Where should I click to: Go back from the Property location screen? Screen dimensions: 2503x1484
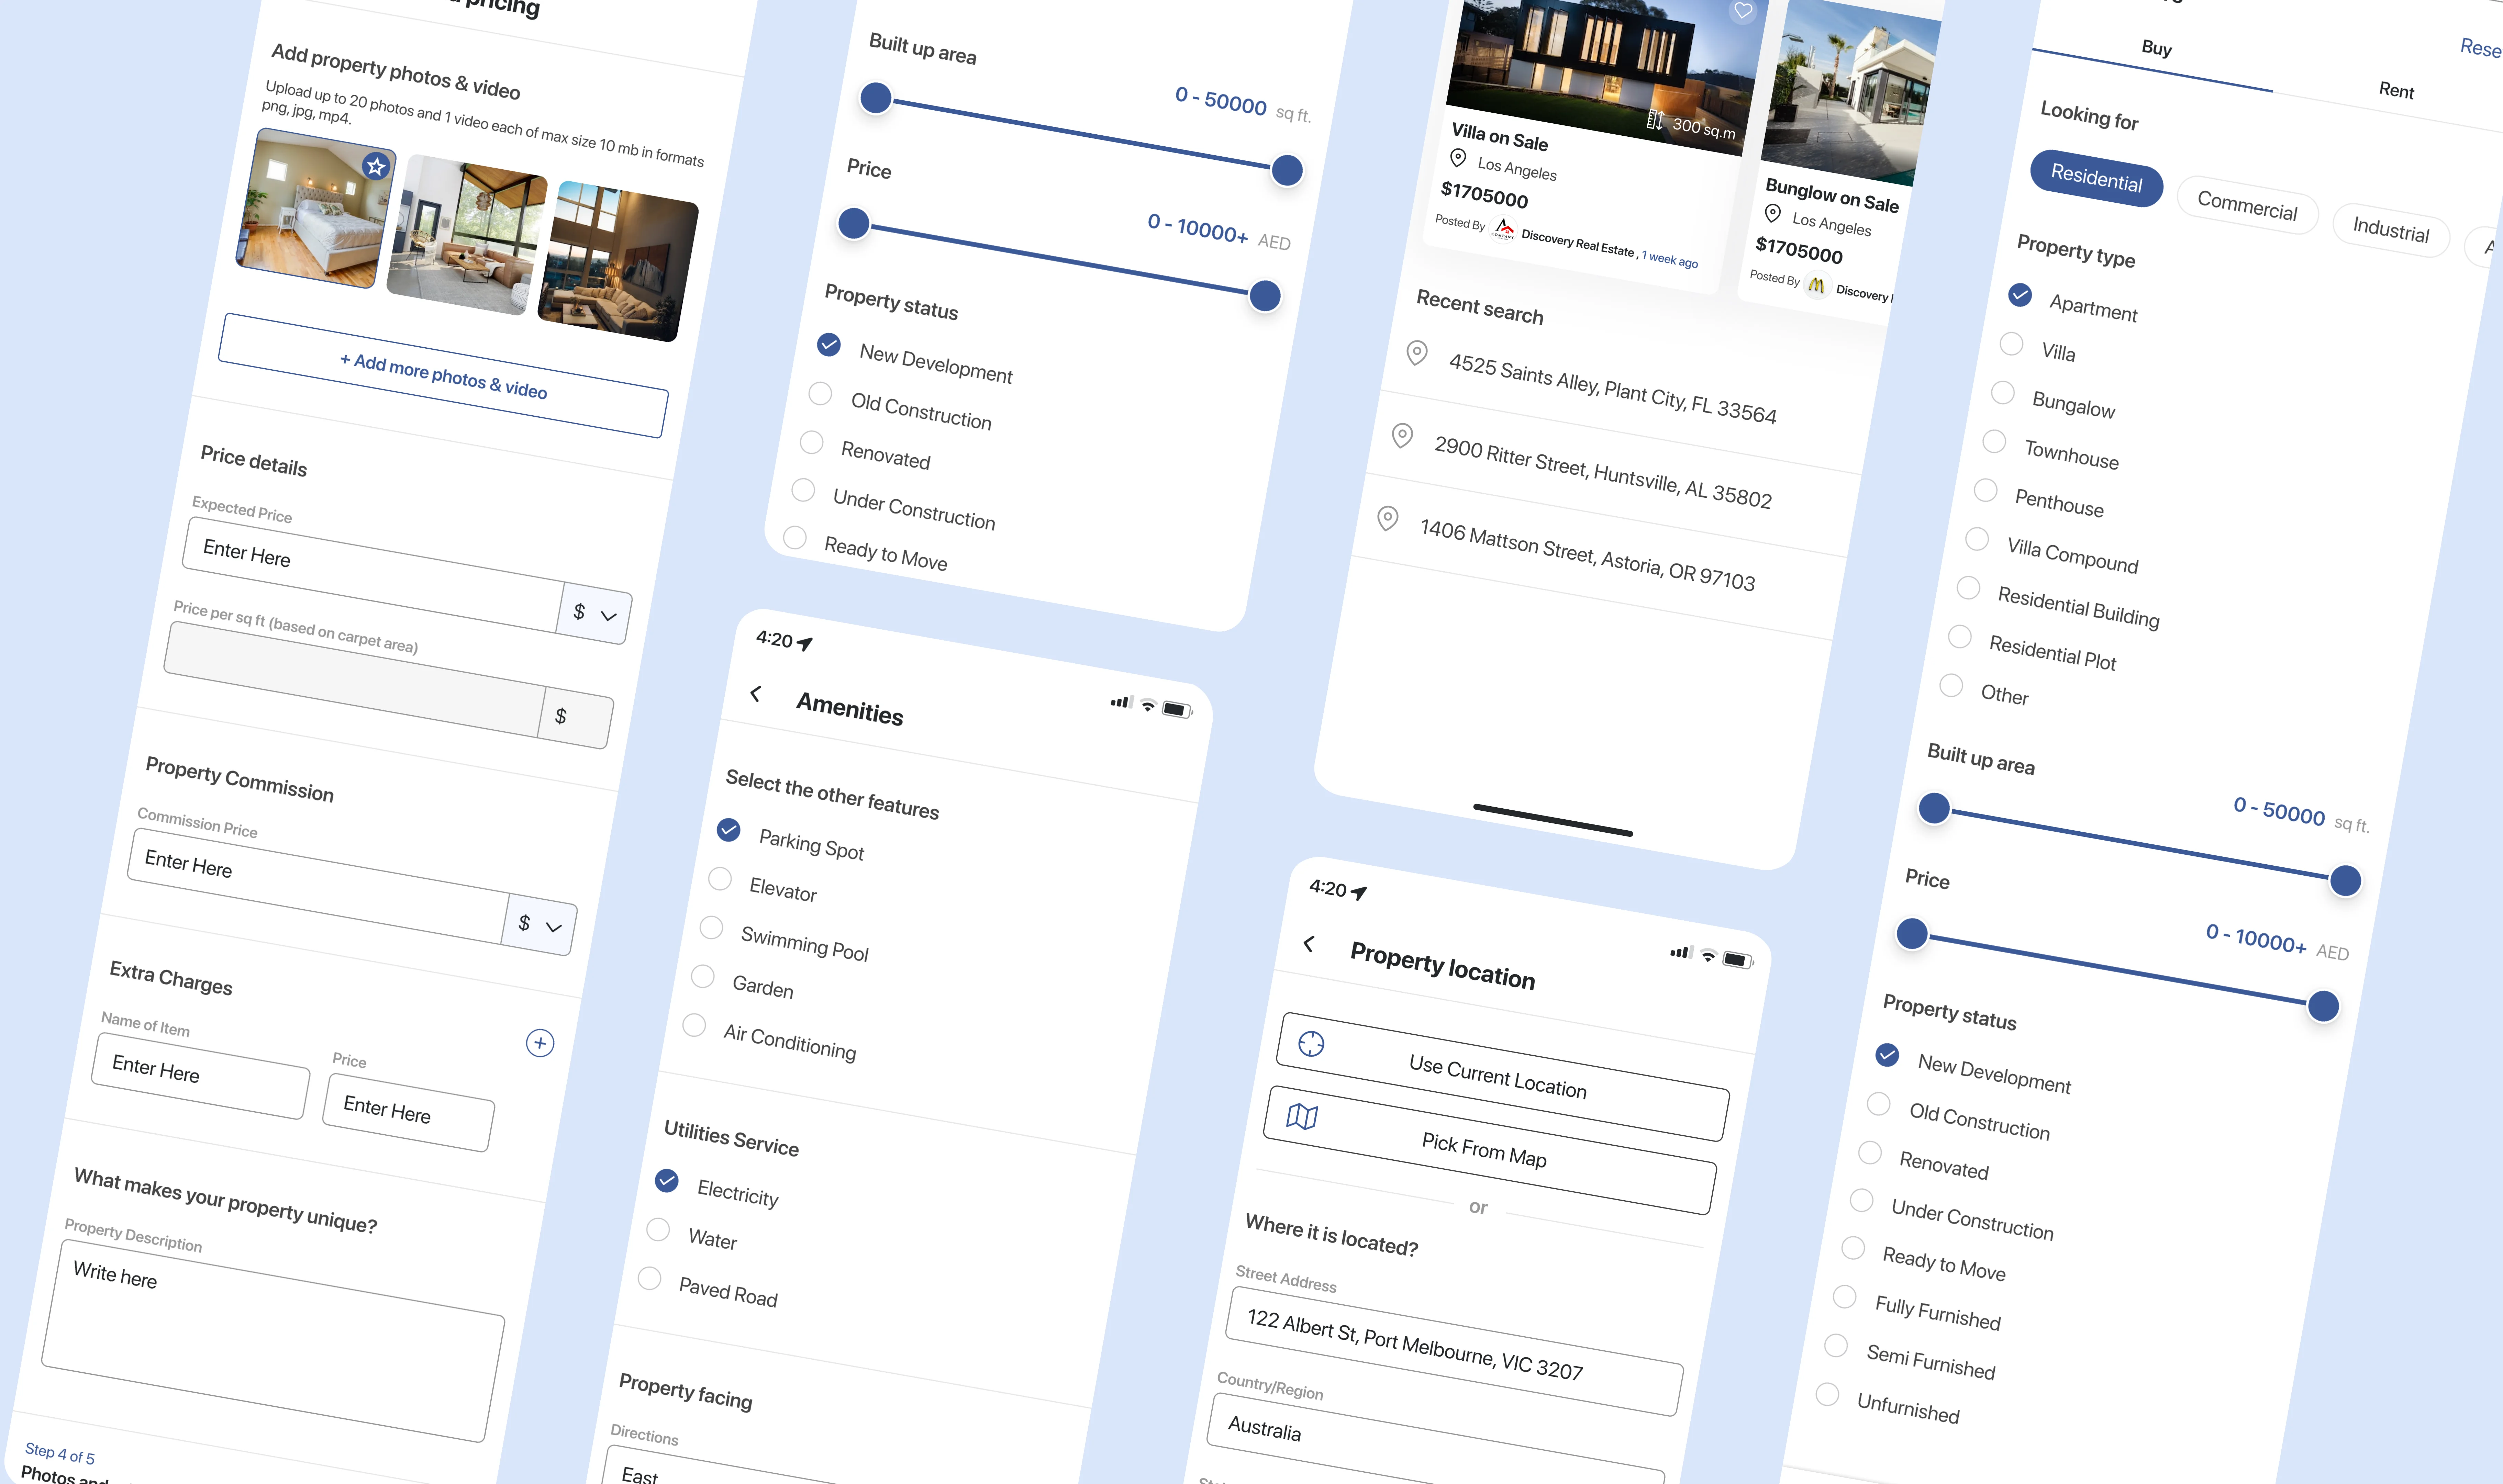click(1309, 943)
